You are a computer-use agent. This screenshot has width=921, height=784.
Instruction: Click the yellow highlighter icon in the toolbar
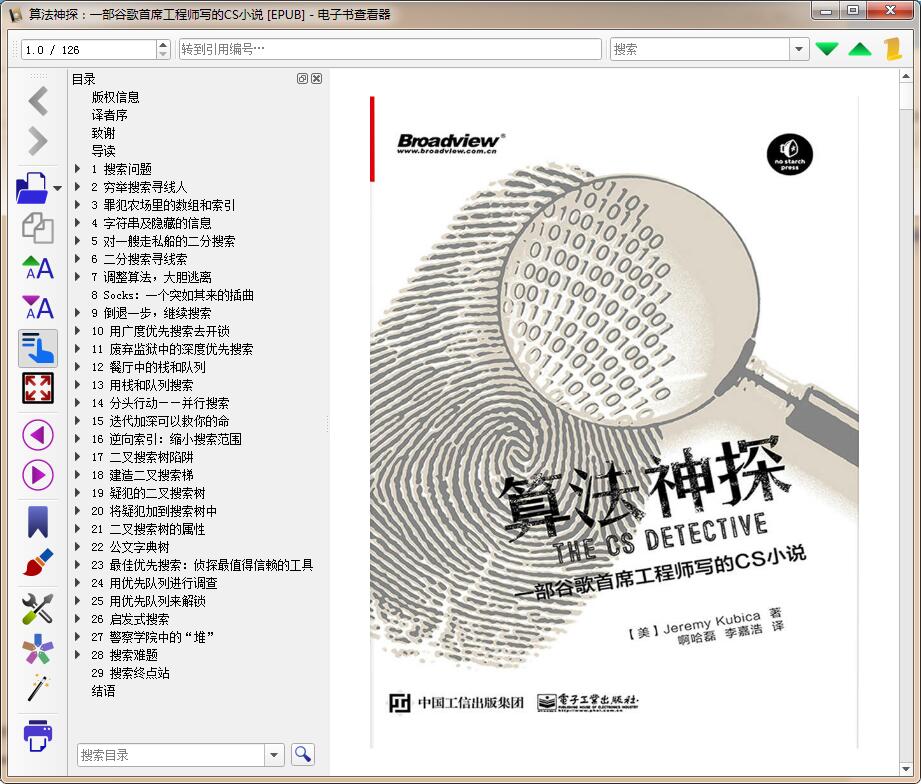893,49
